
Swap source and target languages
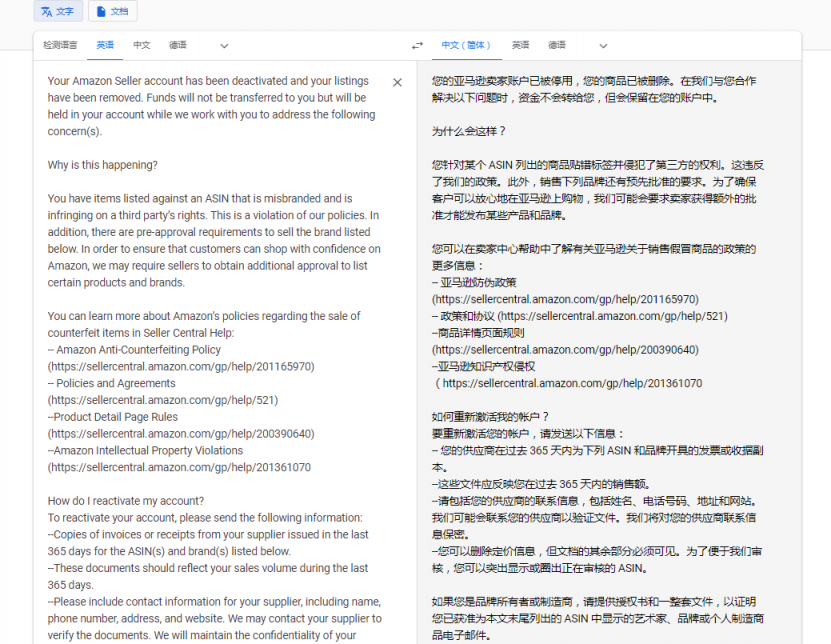(418, 46)
